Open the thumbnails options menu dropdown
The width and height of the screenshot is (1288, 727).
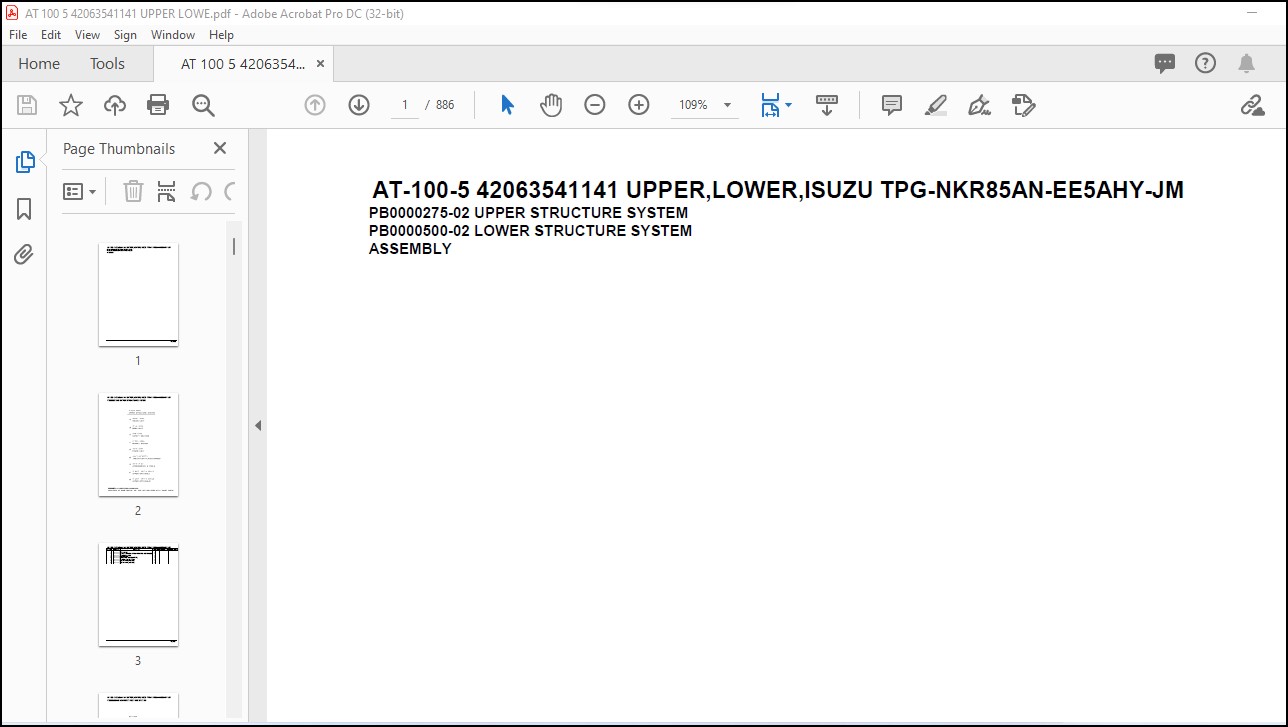80,191
